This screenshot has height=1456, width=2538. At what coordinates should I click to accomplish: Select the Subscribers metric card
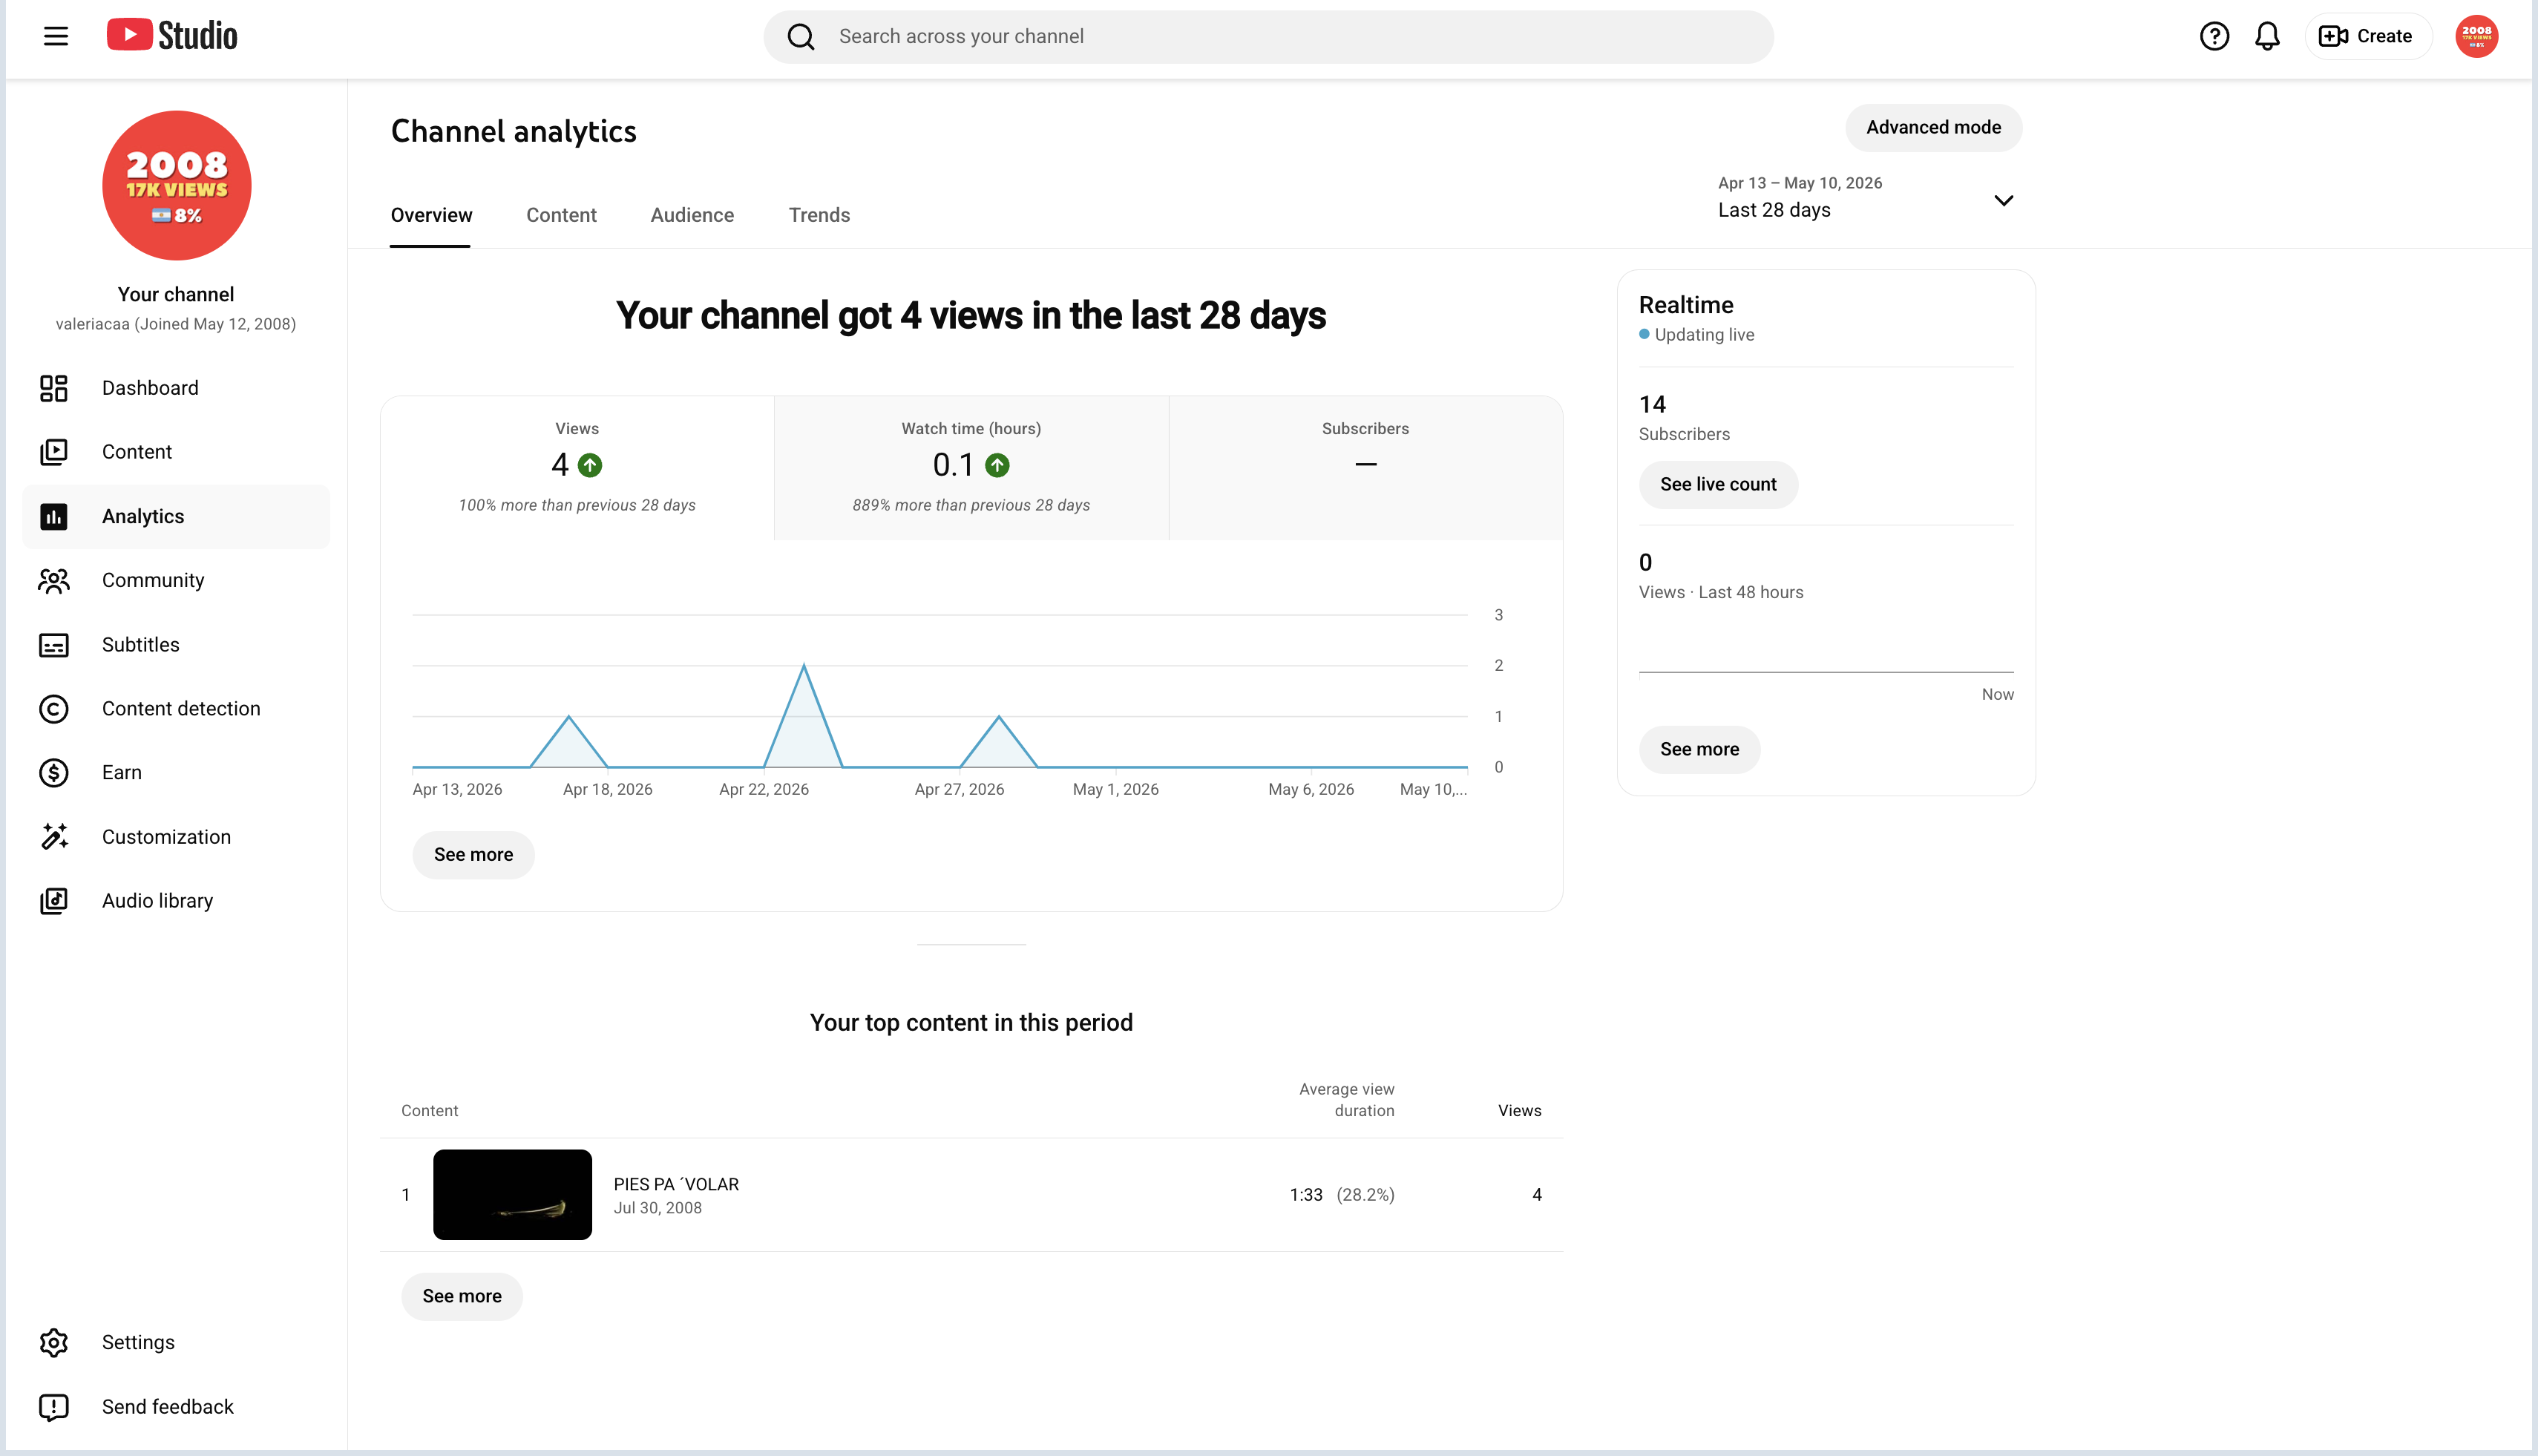1365,468
